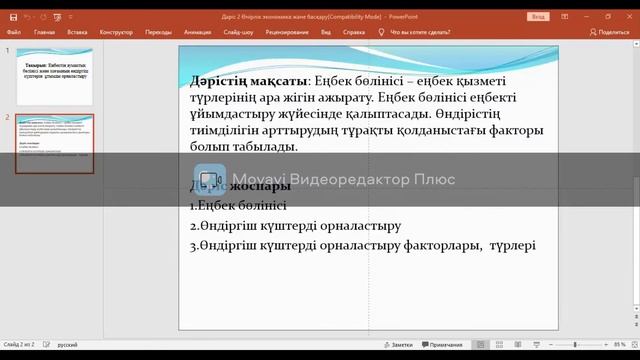This screenshot has height=360, width=640.
Task: Click the editor scrollbar down arrow
Action: 636,309
